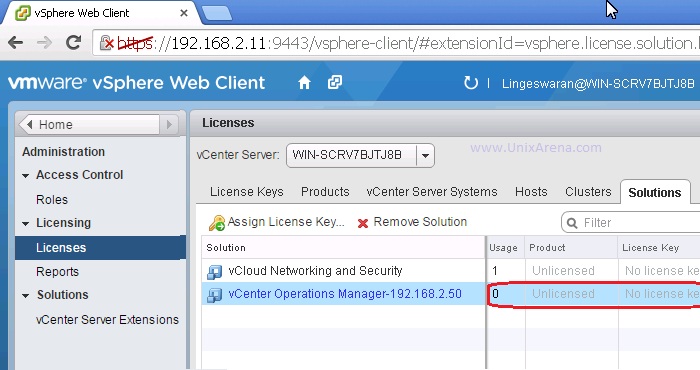Click Assign License Key button
This screenshot has height=370, width=700.
click(x=276, y=222)
